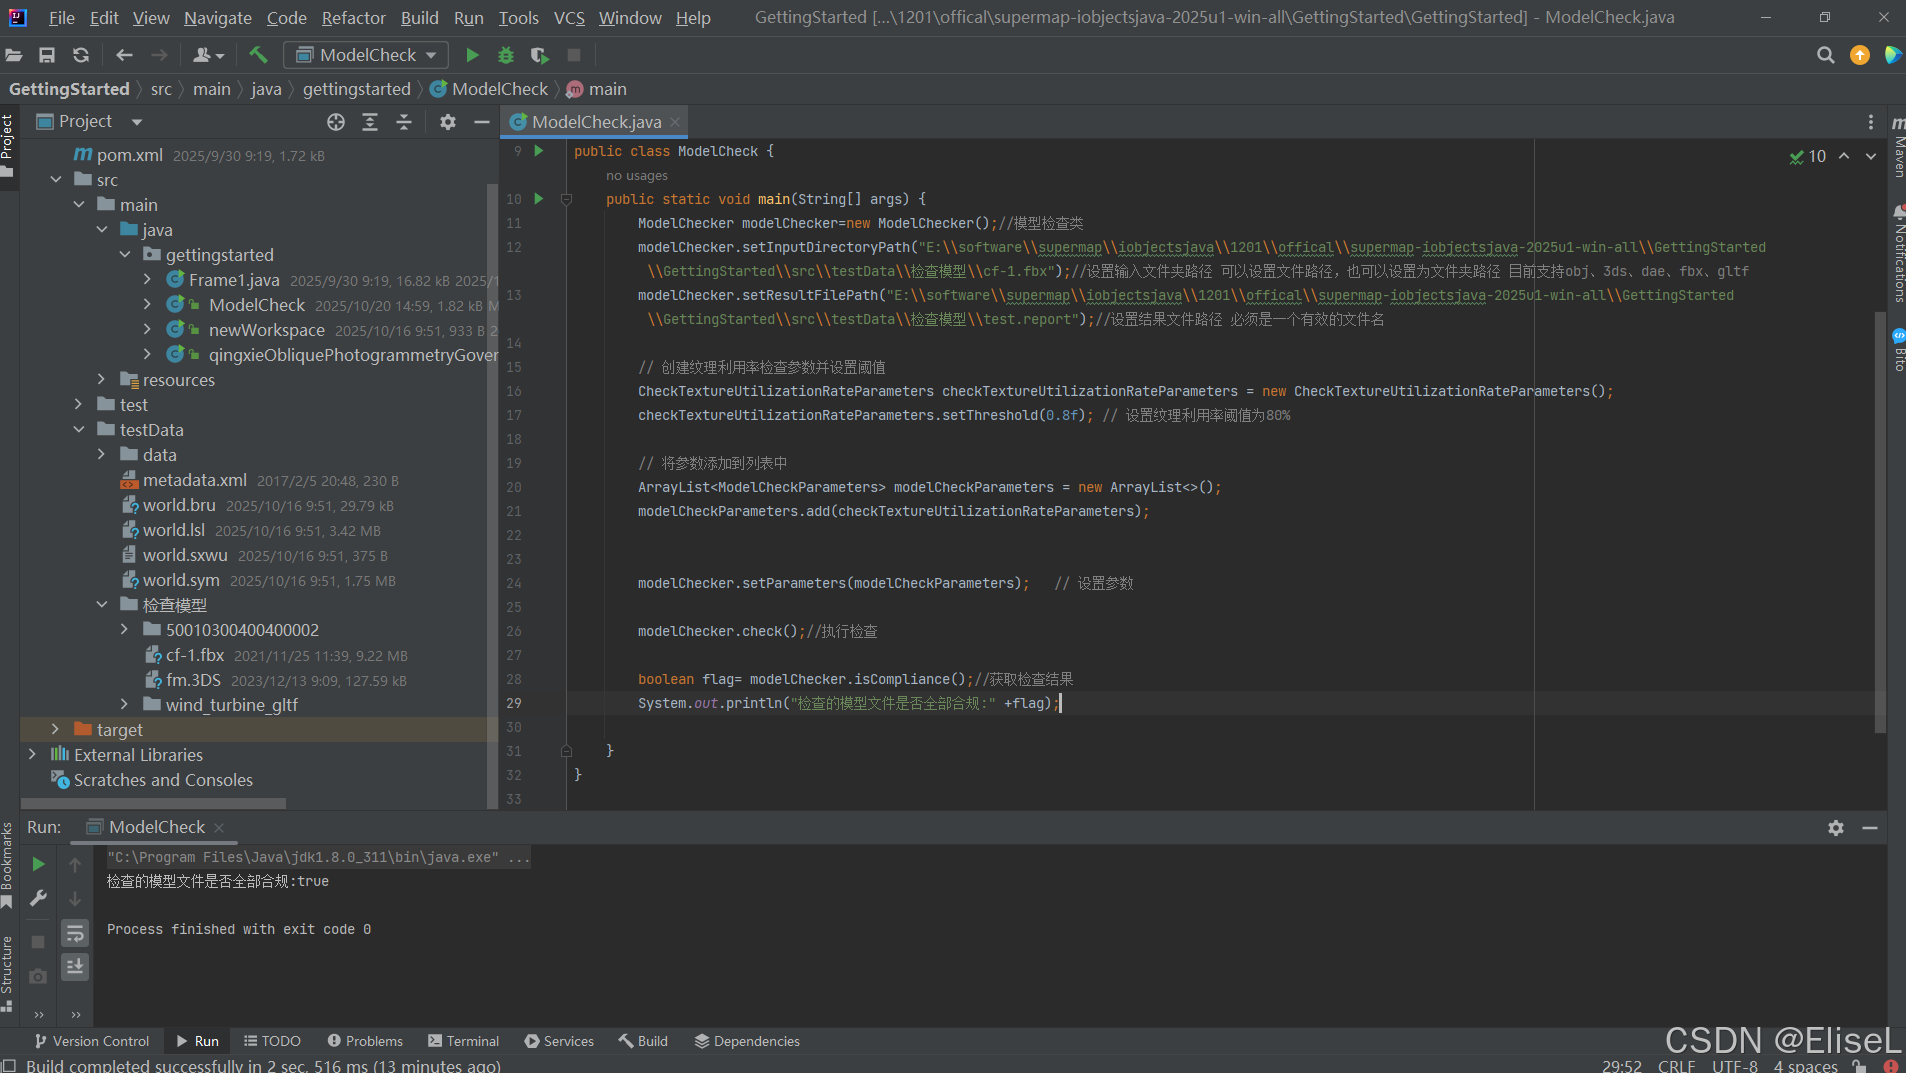Collapse all nodes in the Project panel
The width and height of the screenshot is (1906, 1073).
pos(403,122)
